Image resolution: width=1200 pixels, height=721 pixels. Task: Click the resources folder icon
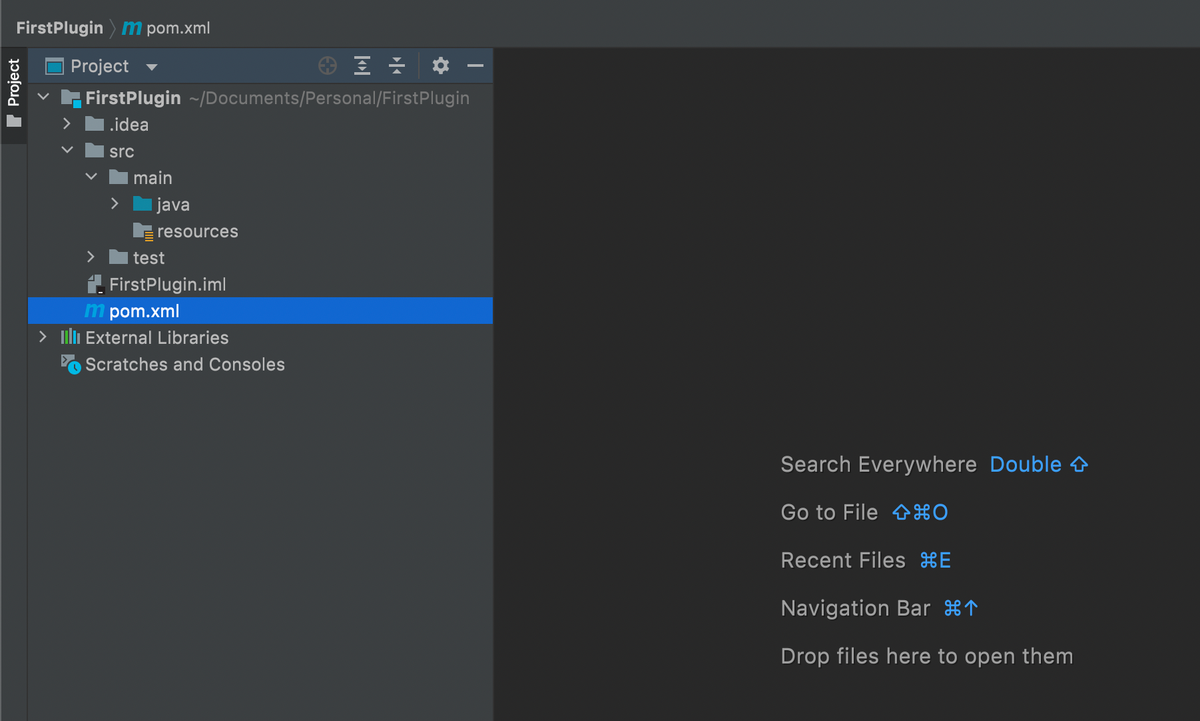pos(143,231)
